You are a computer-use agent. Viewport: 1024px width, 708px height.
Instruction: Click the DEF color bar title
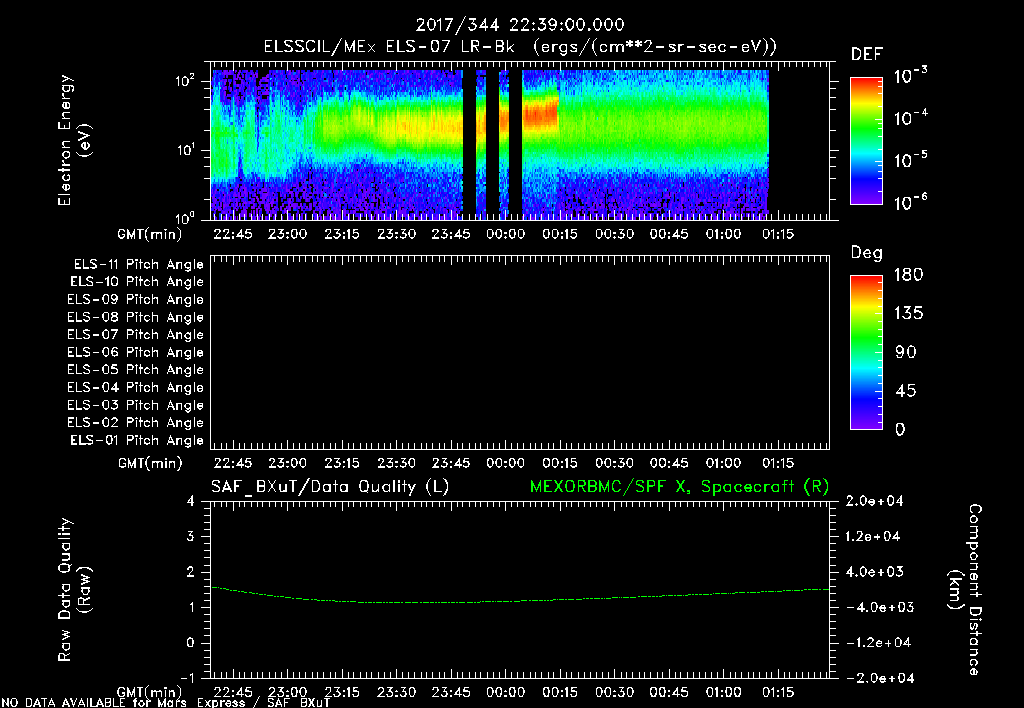(867, 54)
